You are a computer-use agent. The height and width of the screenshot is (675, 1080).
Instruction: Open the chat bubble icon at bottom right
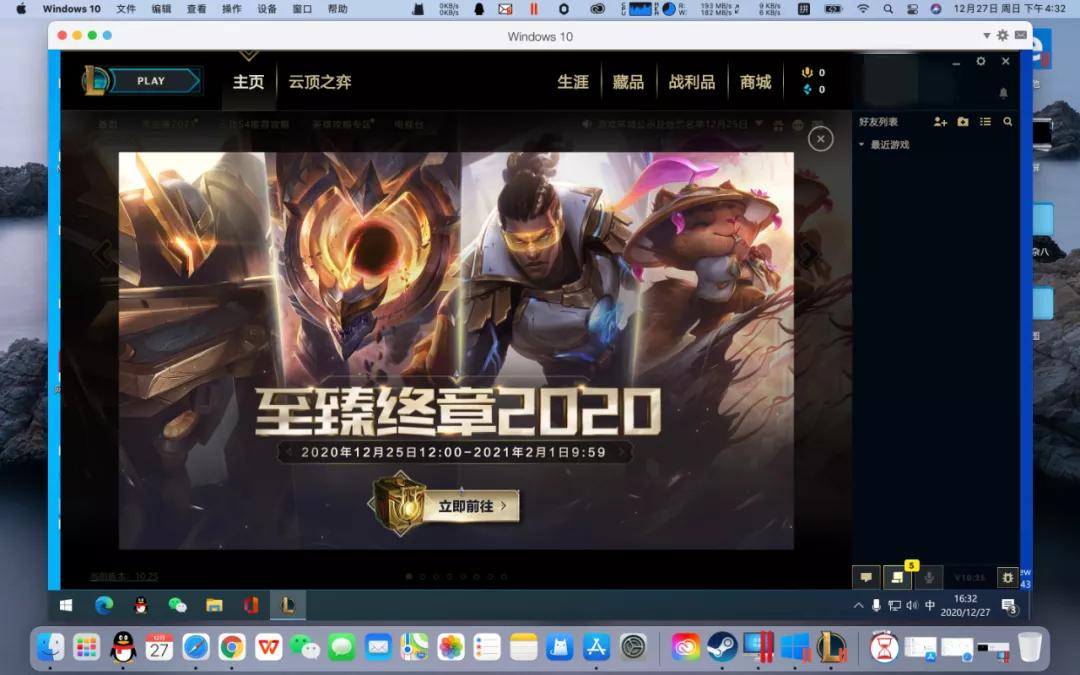[x=866, y=578]
